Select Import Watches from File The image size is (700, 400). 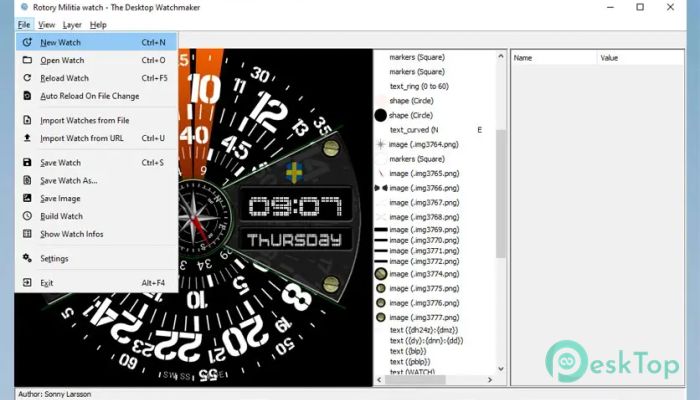pyautogui.click(x=96, y=120)
